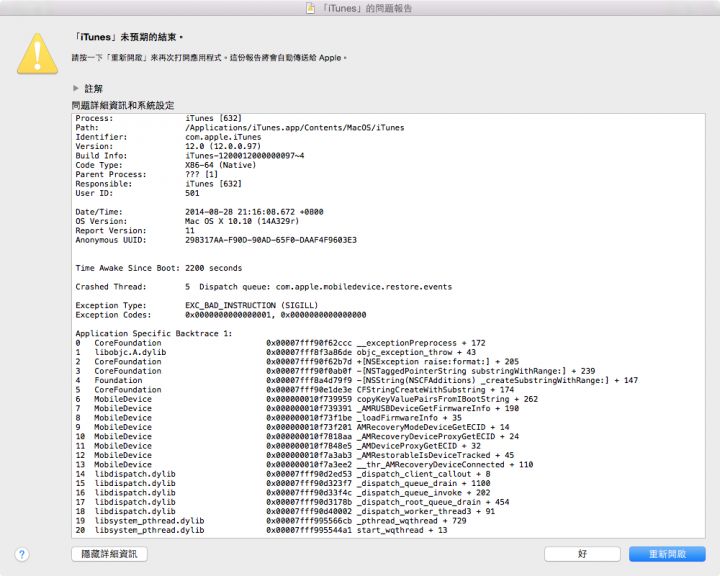Click the NSTaggedPointerString substringWithRange: row
Viewport: 720px width, 576px height.
click(x=335, y=371)
